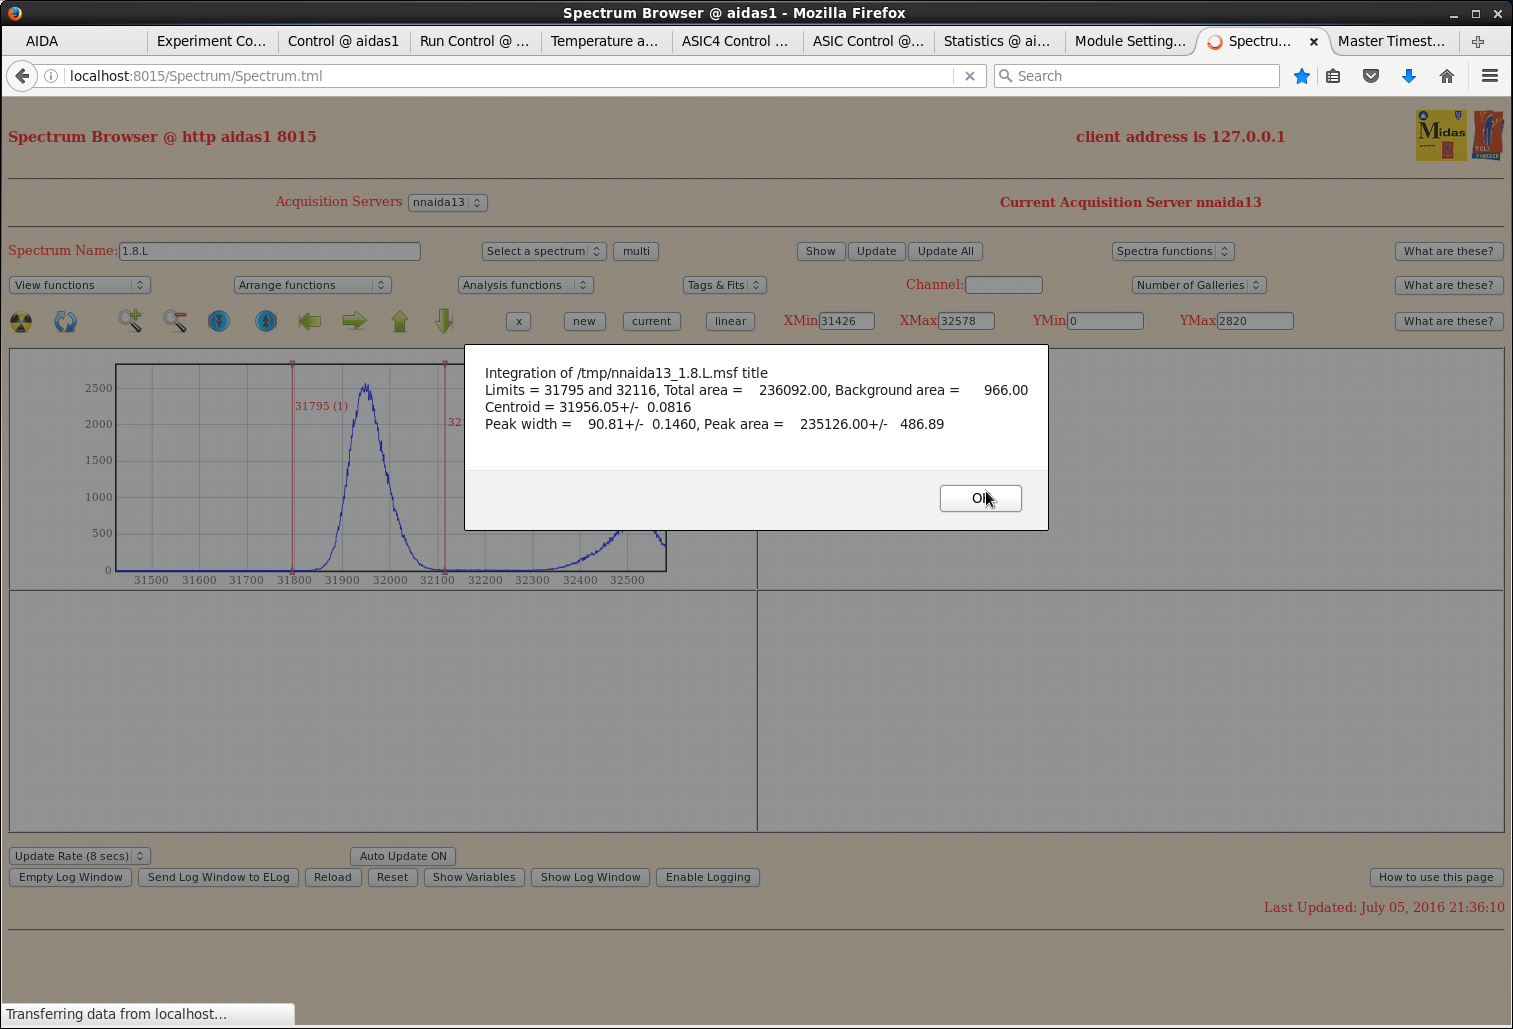Click the Channel input field
This screenshot has height=1029, width=1513.
pyautogui.click(x=1004, y=285)
